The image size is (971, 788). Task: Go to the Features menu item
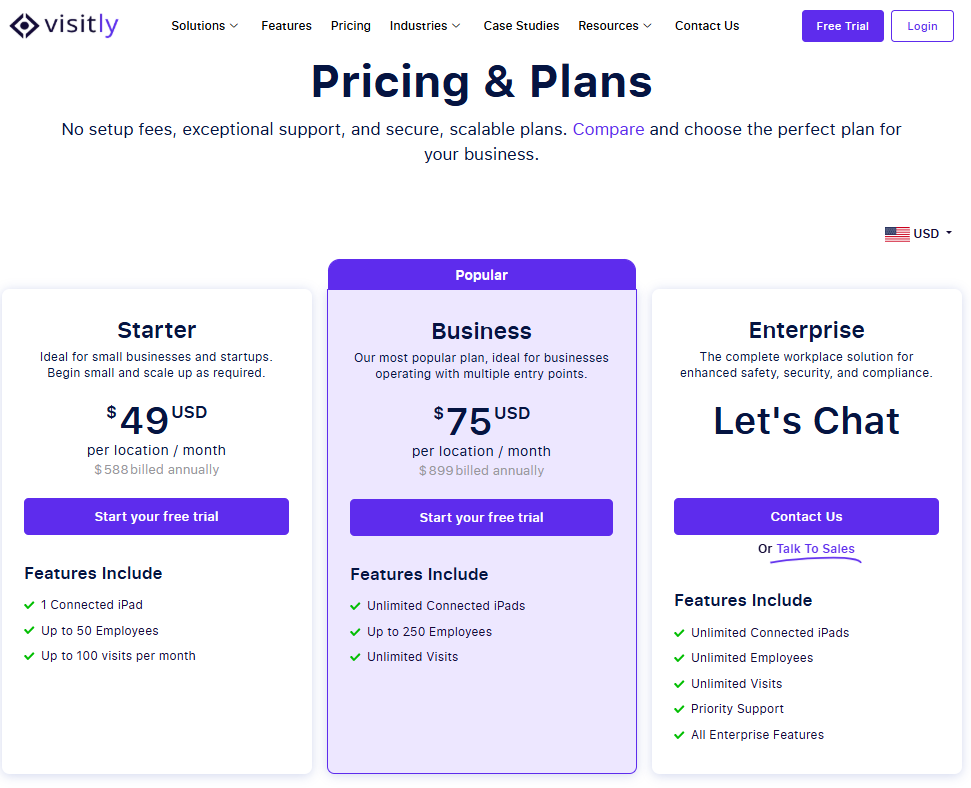pos(286,26)
